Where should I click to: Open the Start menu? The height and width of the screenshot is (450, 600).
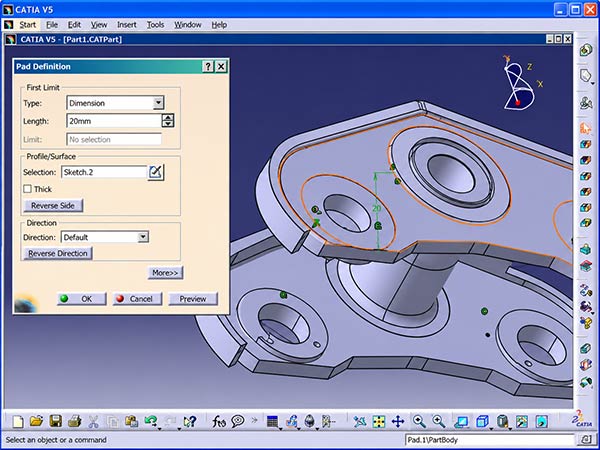click(x=28, y=25)
